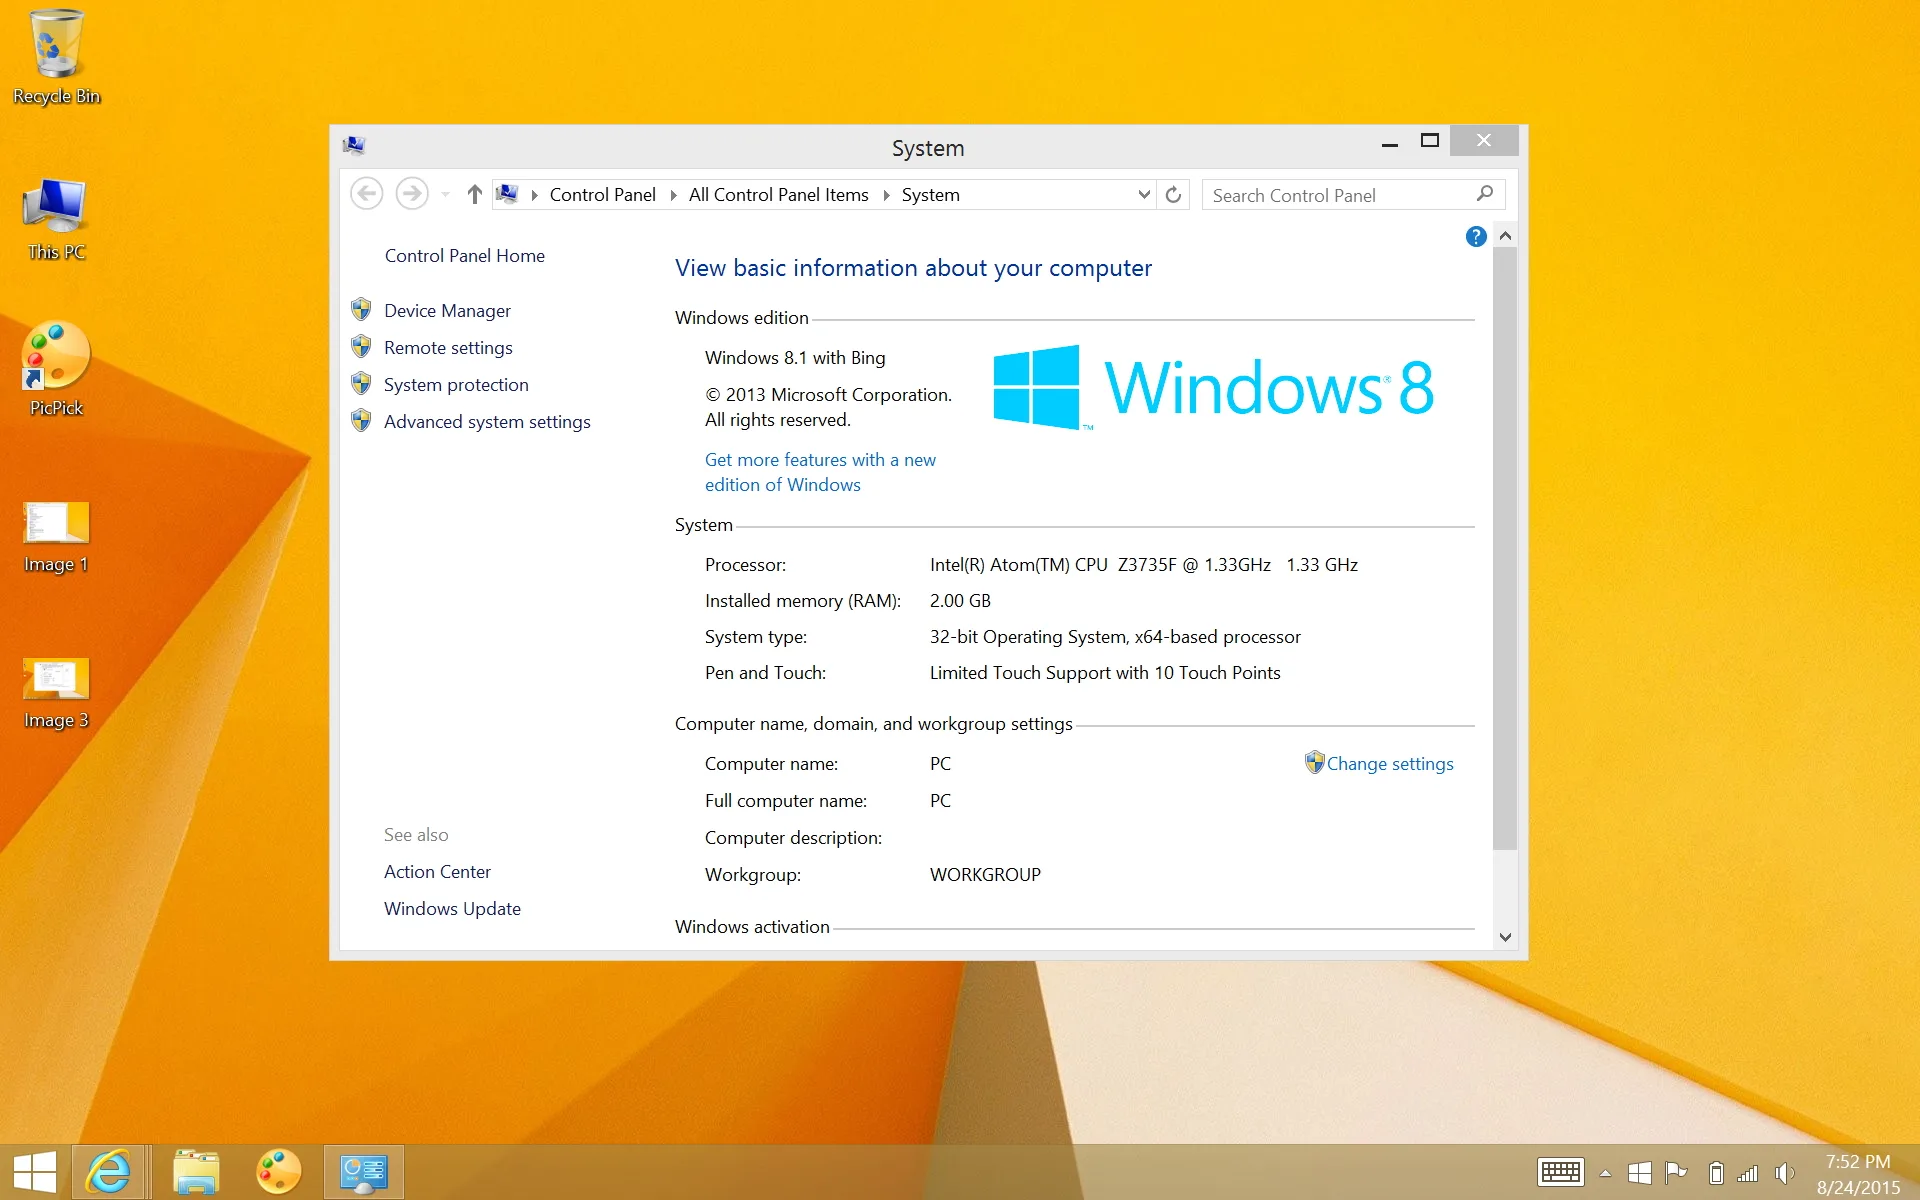
Task: Click the blue Help question mark icon
Action: click(1475, 237)
